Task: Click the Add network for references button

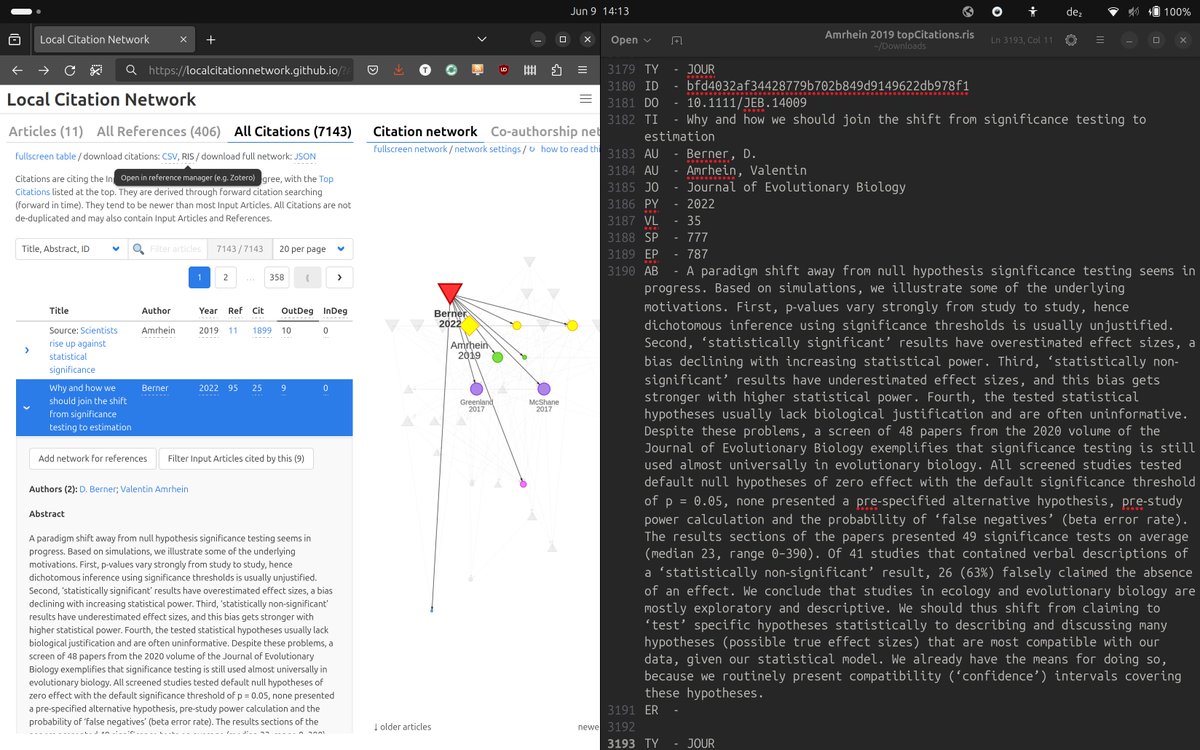Action: point(92,458)
